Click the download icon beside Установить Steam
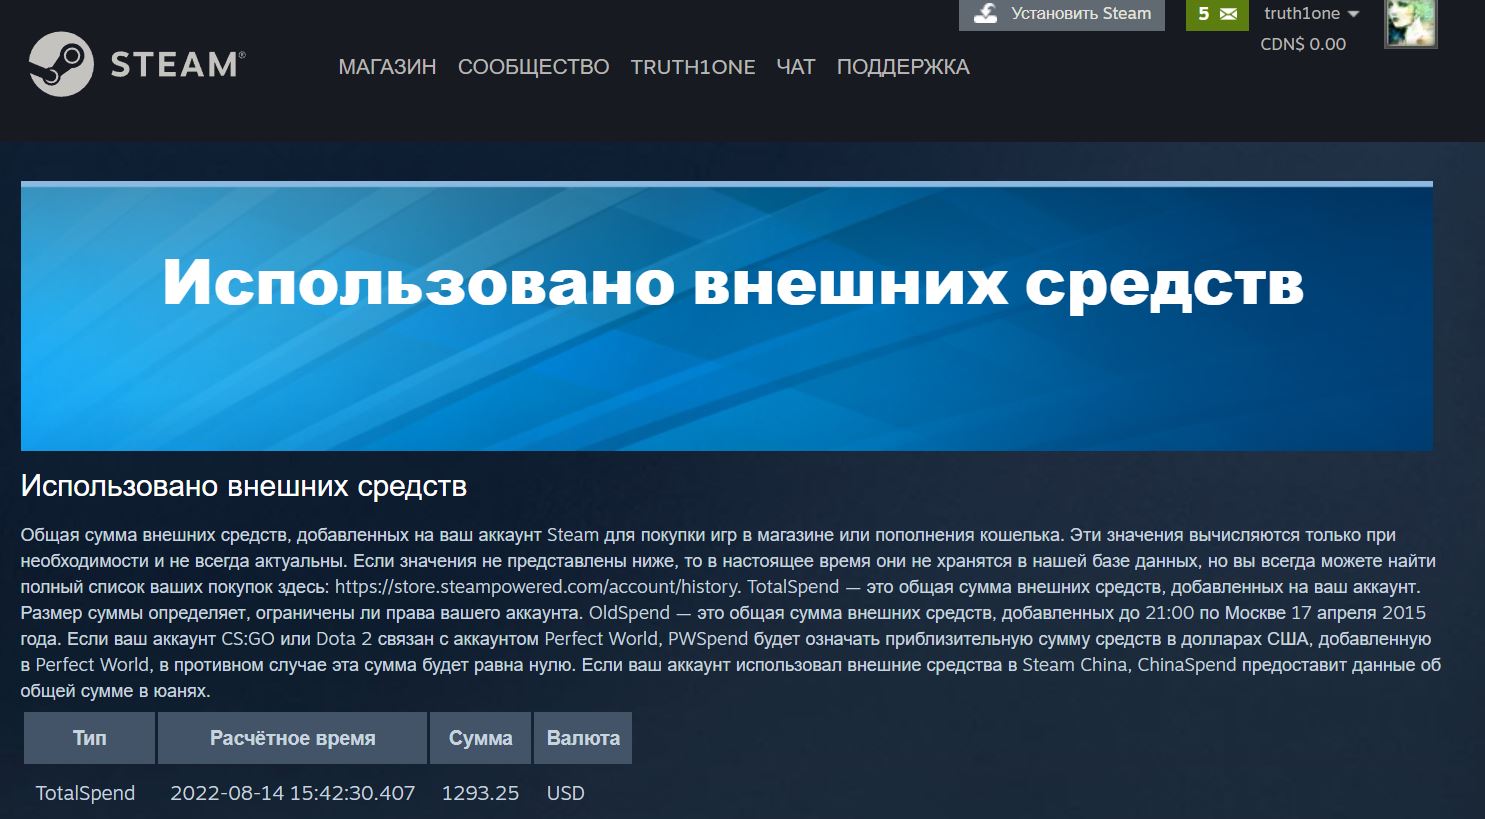The height and width of the screenshot is (819, 1485). pyautogui.click(x=986, y=14)
